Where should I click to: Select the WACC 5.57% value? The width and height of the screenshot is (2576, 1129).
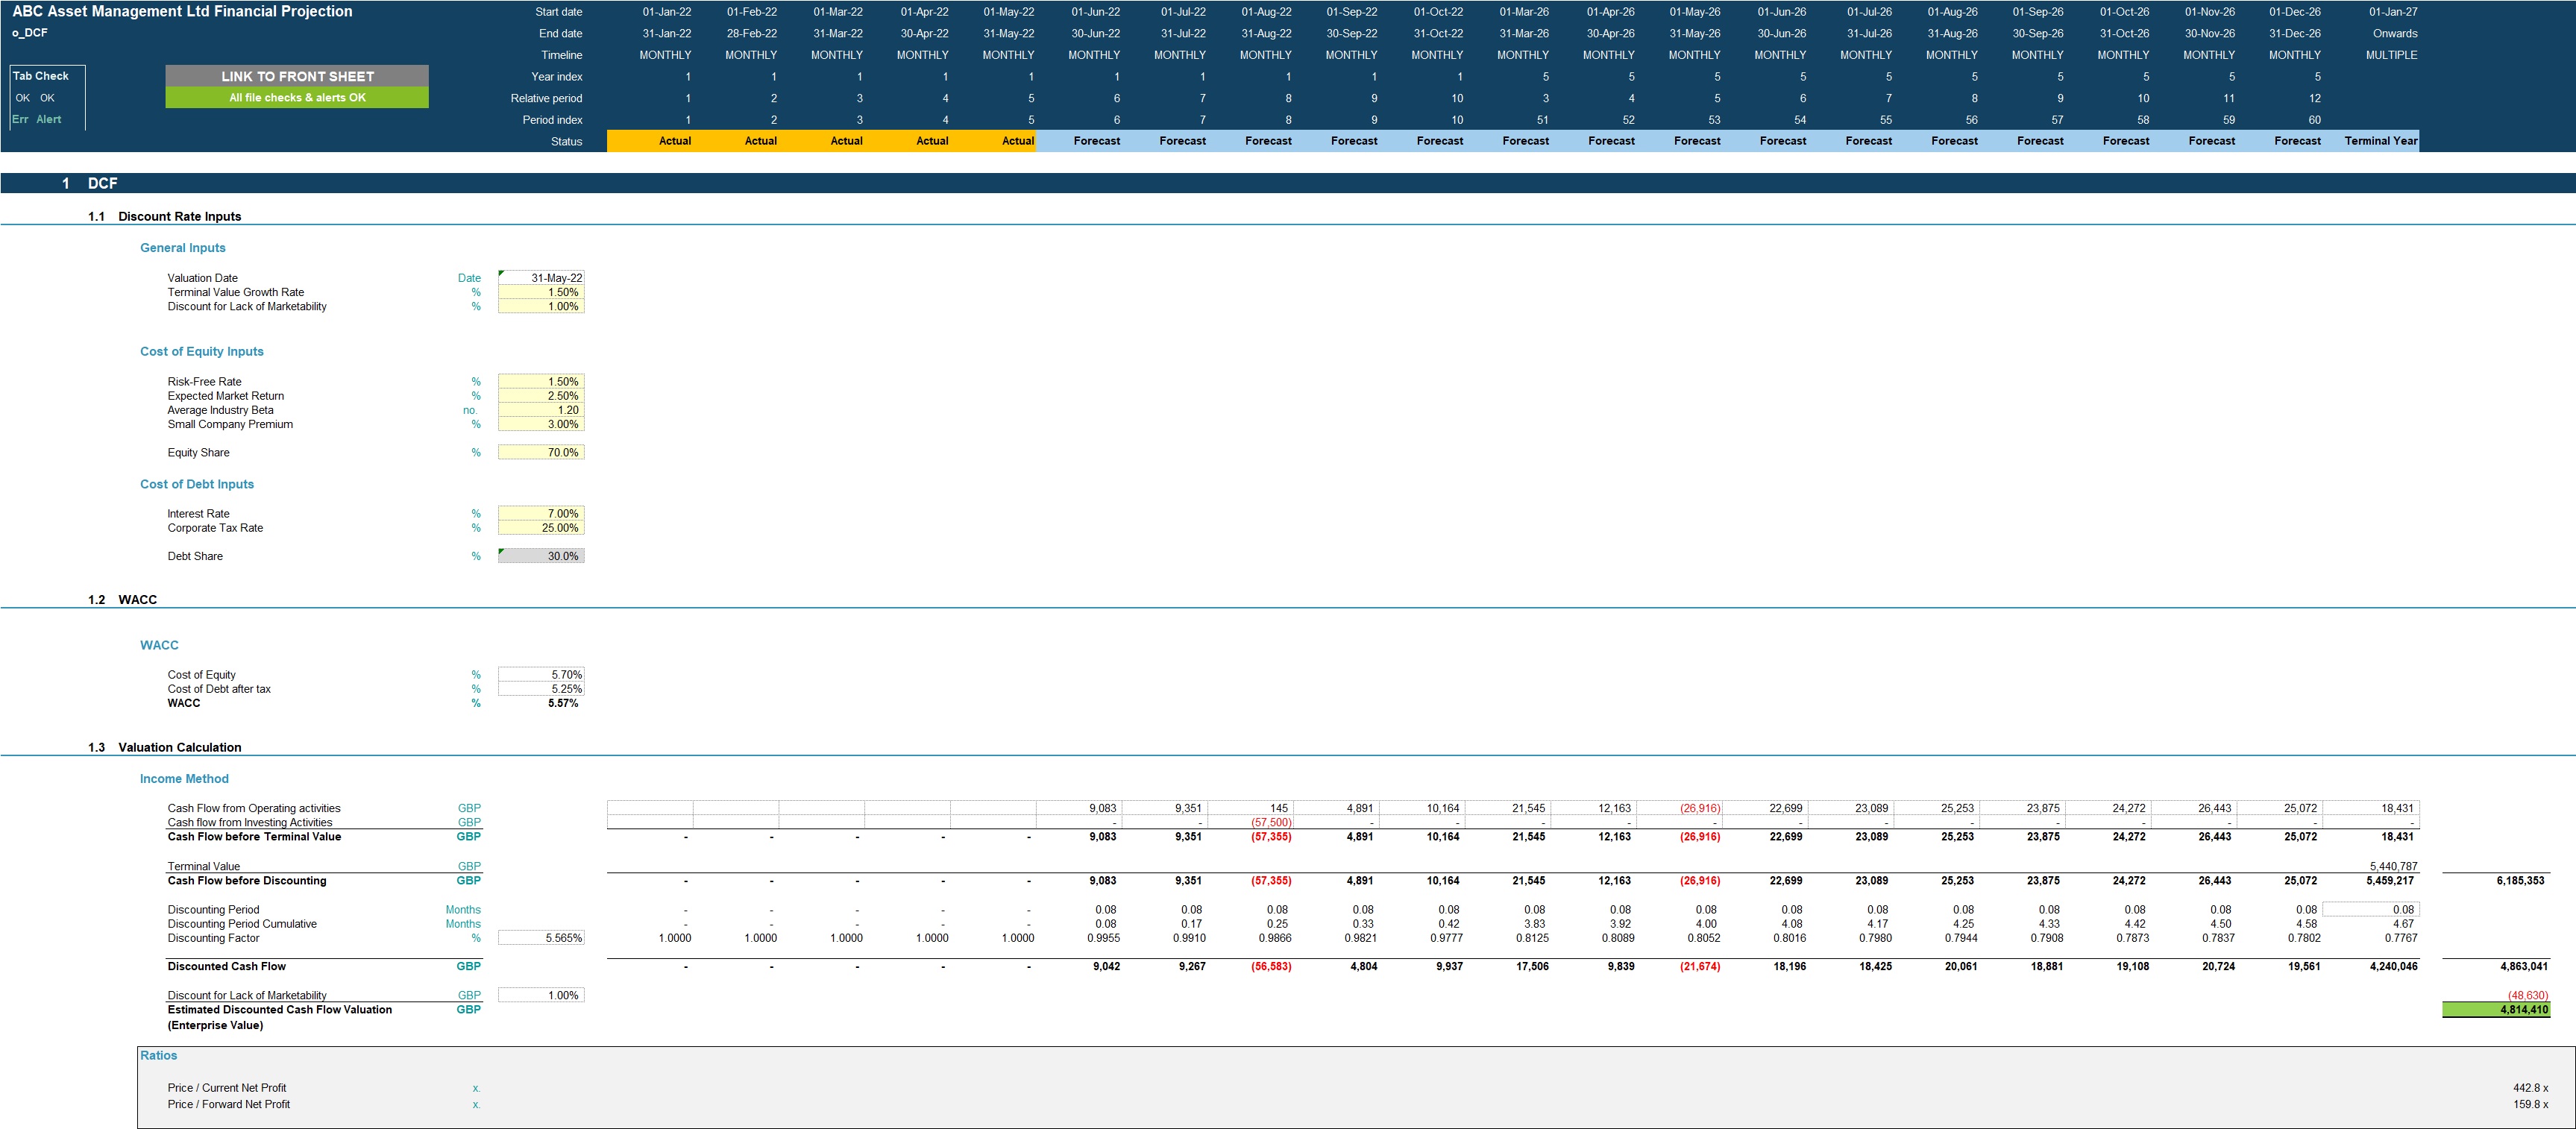coord(563,703)
